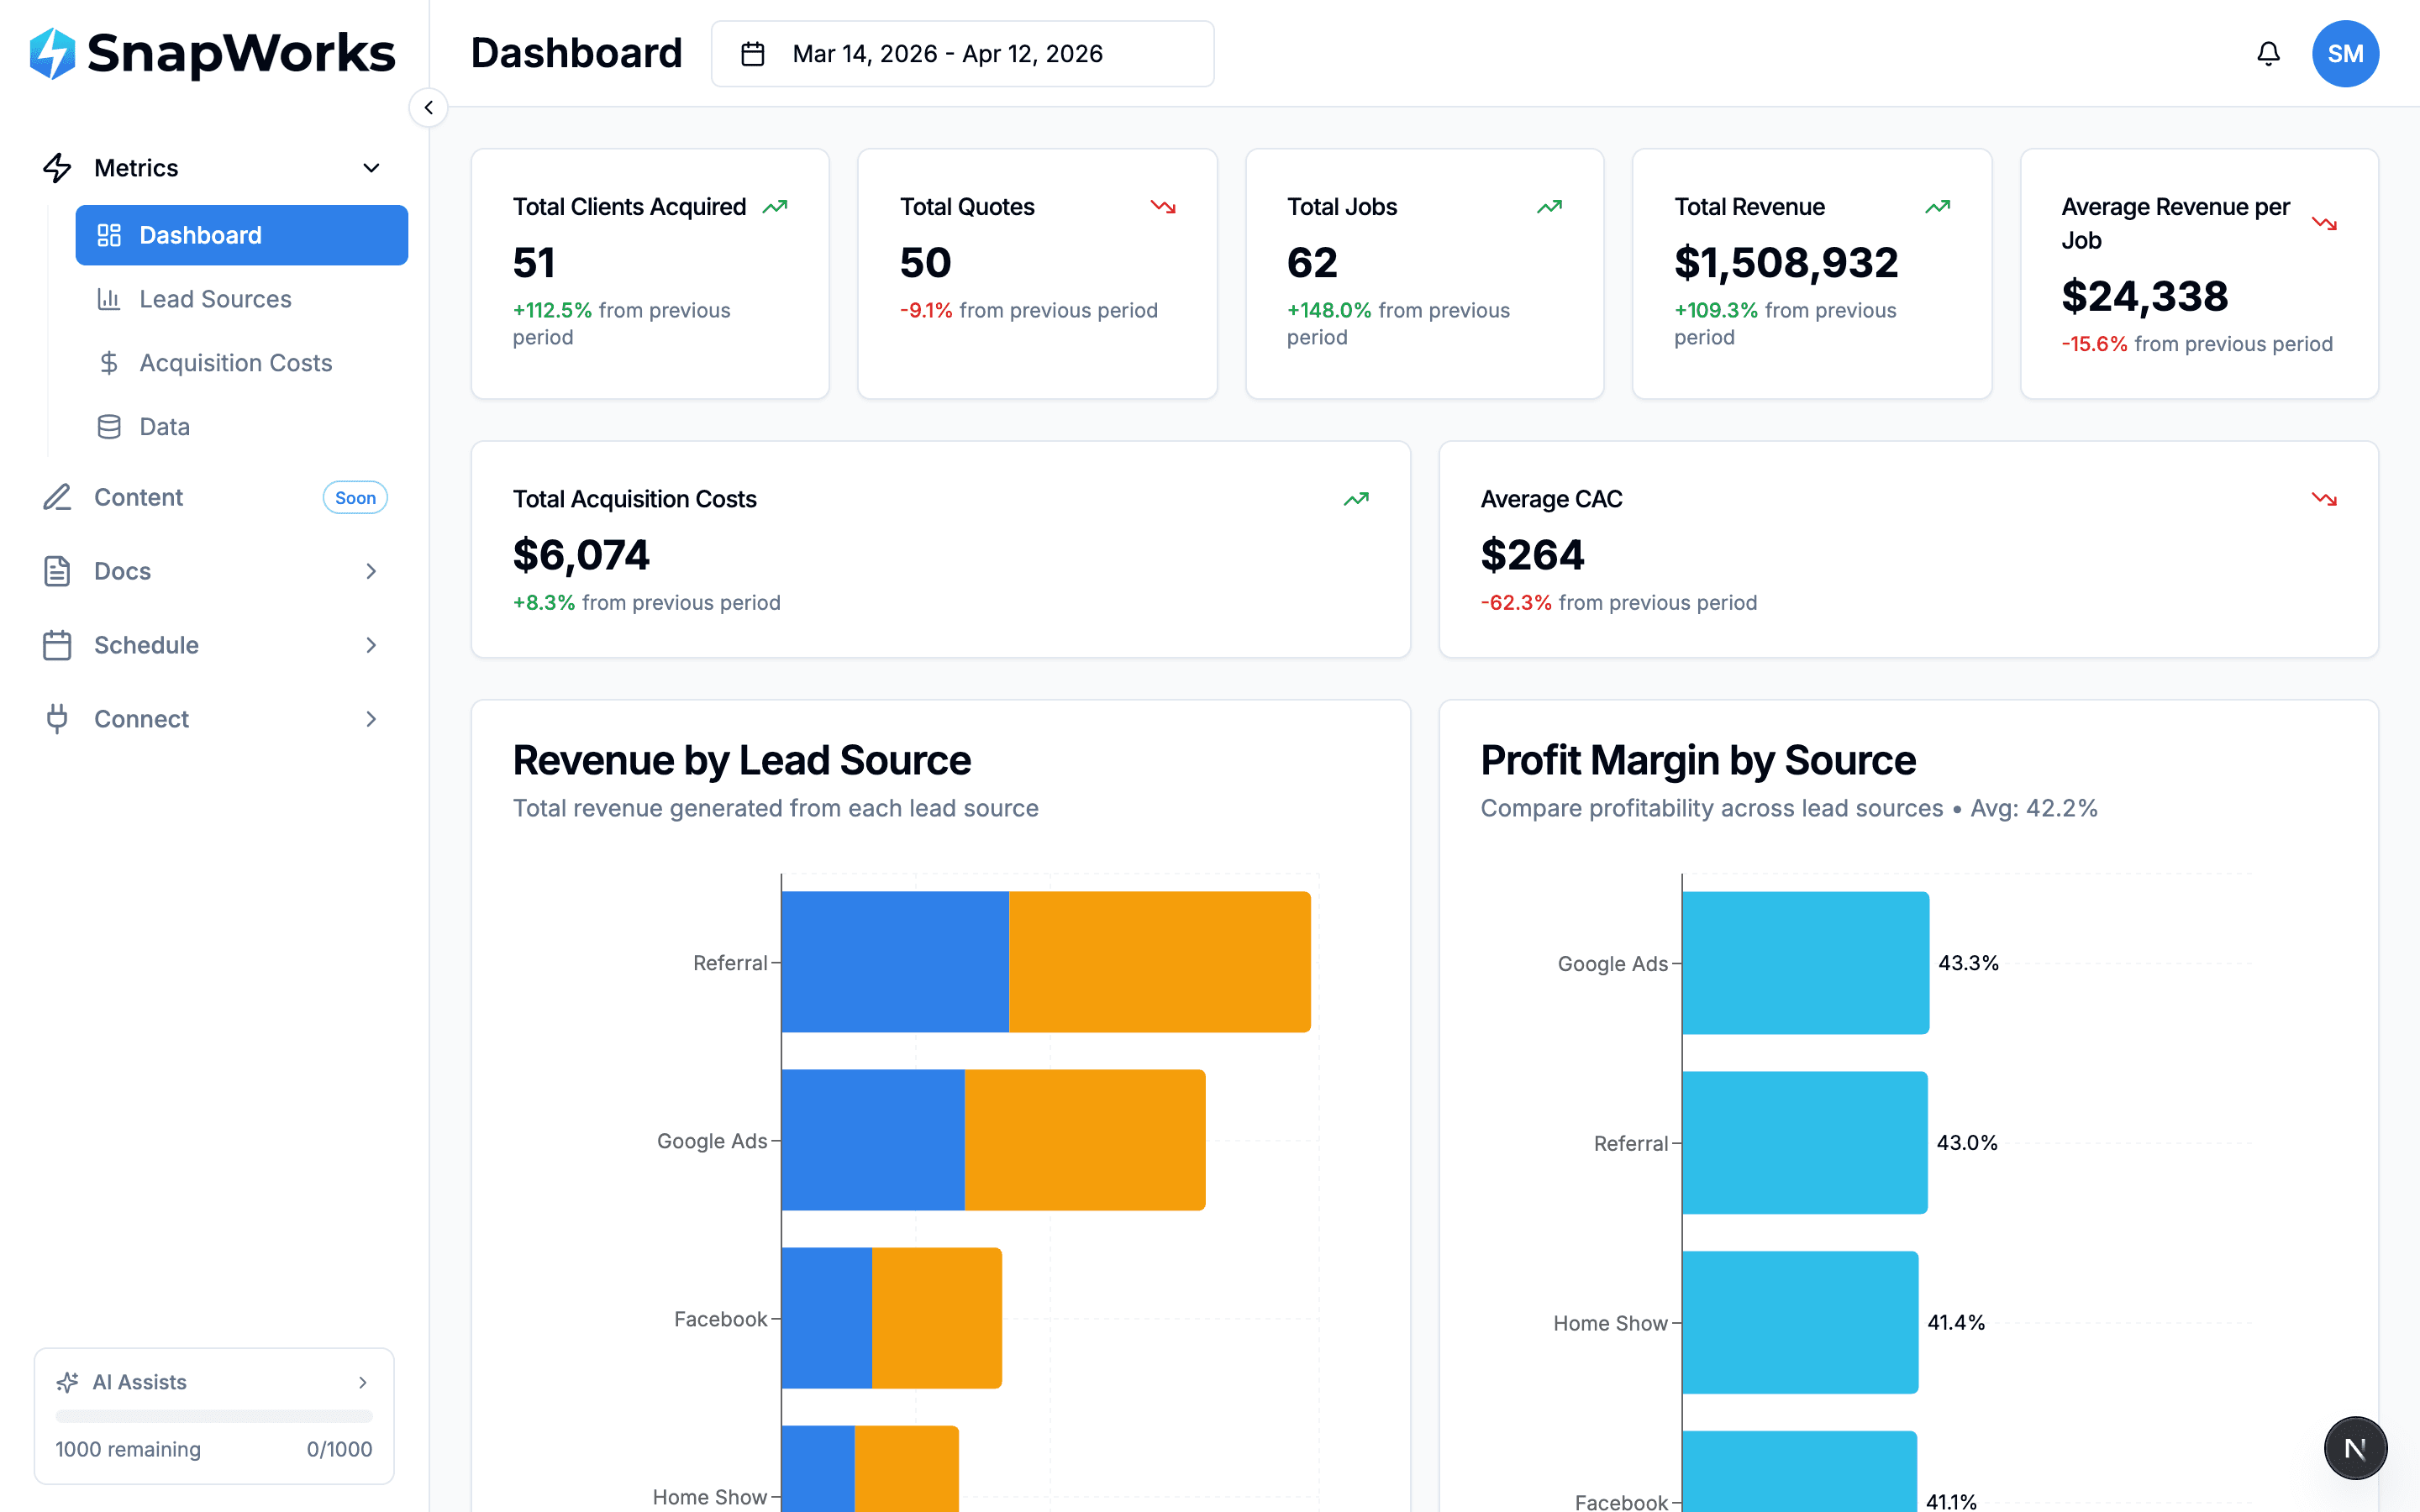
Task: Open the SM profile avatar menu
Action: click(2346, 53)
